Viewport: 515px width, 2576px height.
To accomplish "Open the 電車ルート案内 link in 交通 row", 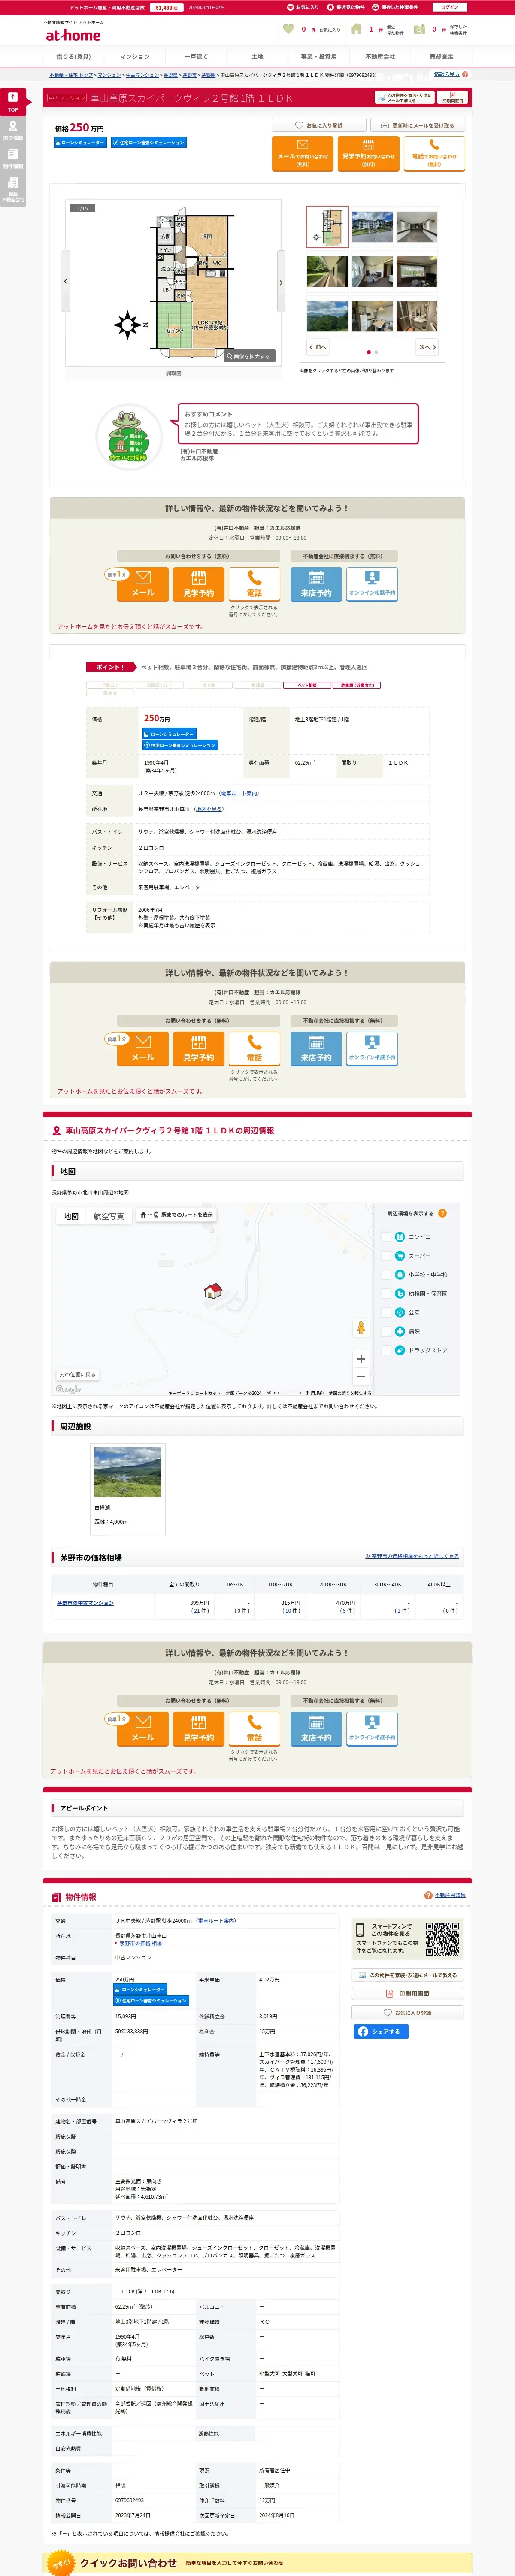I will [239, 793].
